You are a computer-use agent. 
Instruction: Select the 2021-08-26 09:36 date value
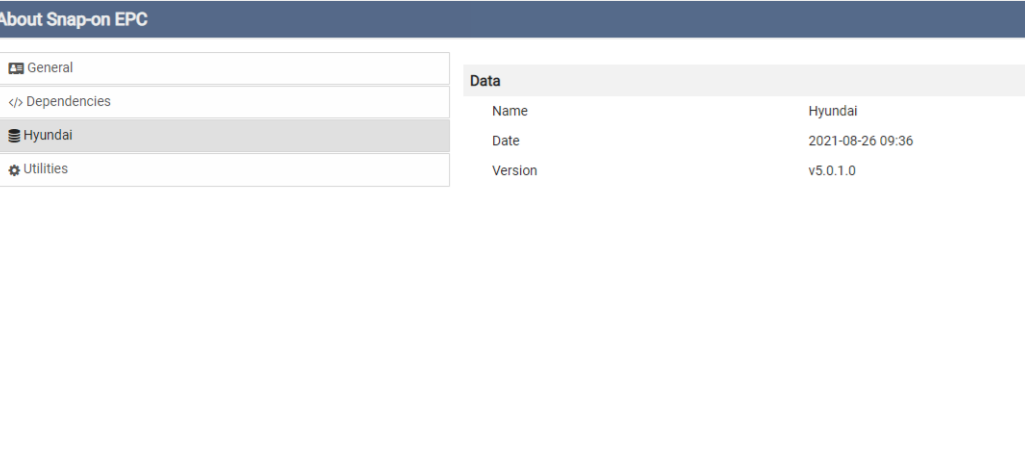click(860, 141)
